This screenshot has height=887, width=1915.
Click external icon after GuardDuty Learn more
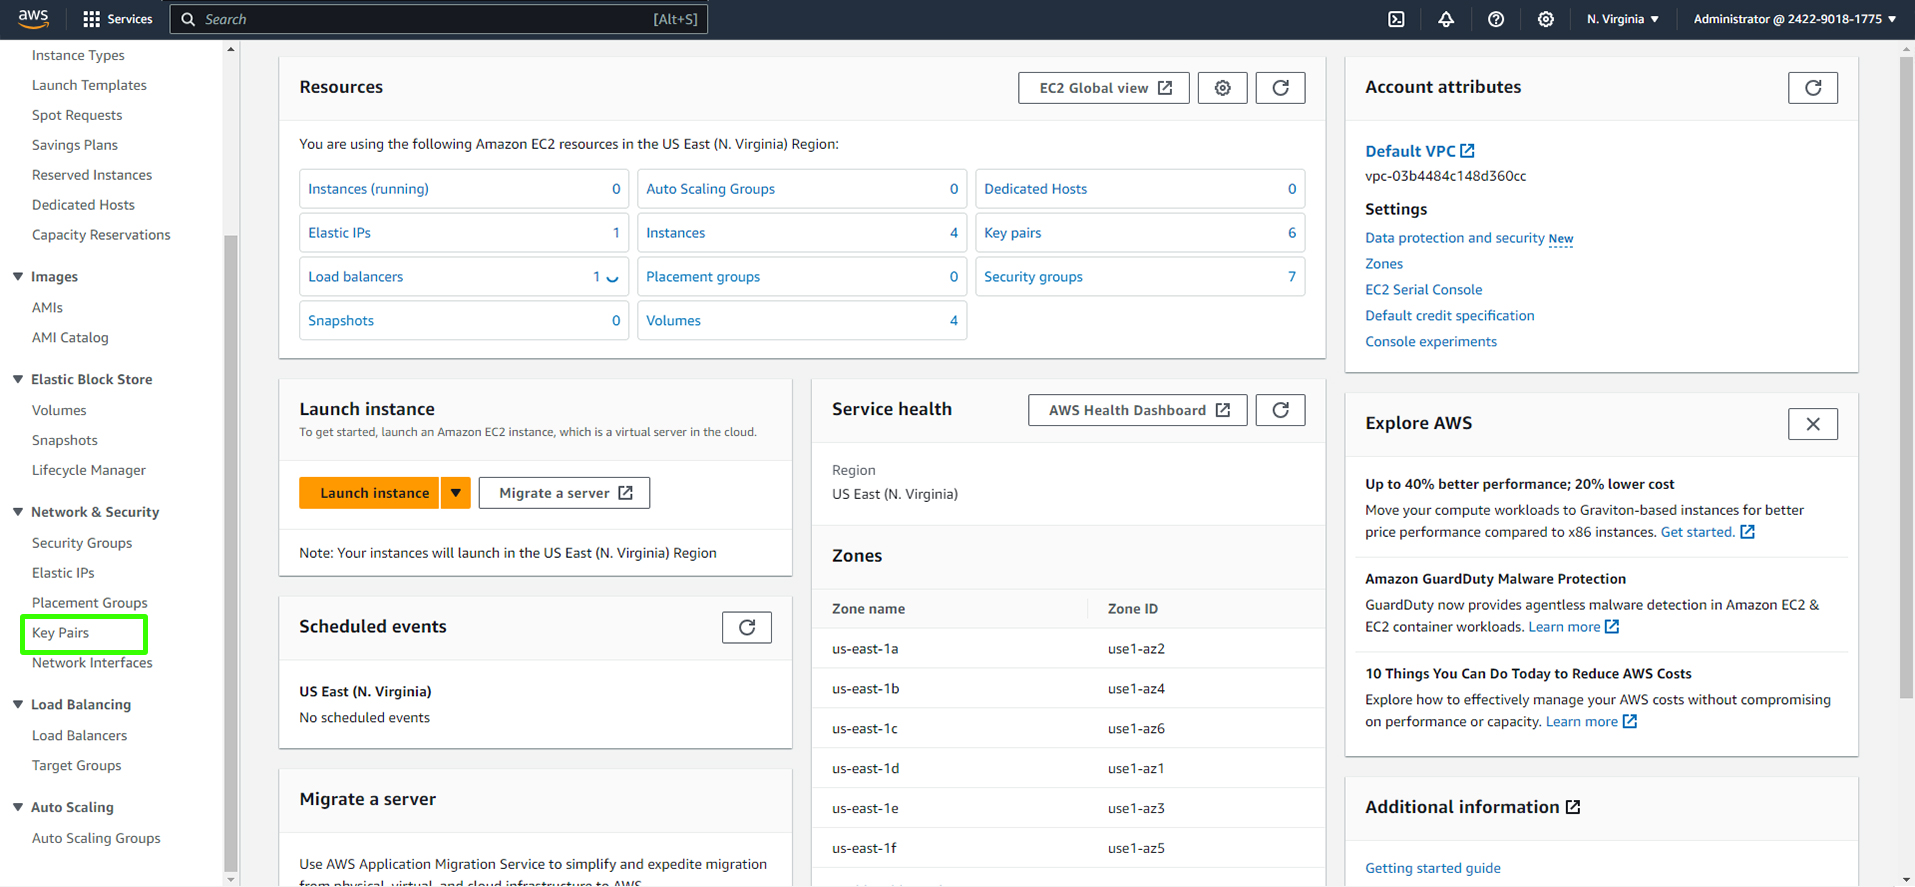coord(1612,627)
